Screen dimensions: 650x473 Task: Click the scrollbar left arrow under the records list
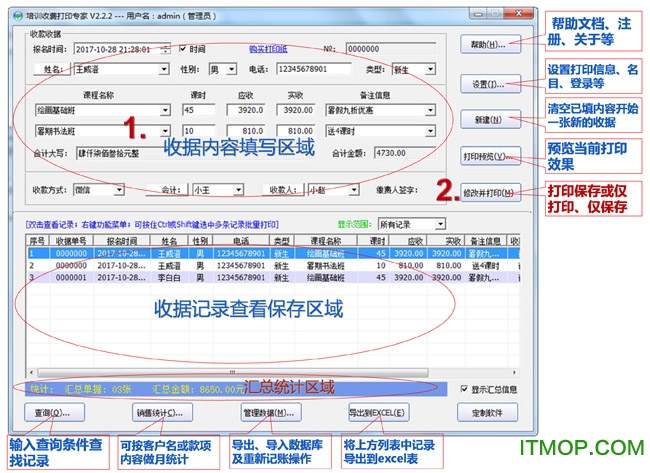[x=32, y=372]
